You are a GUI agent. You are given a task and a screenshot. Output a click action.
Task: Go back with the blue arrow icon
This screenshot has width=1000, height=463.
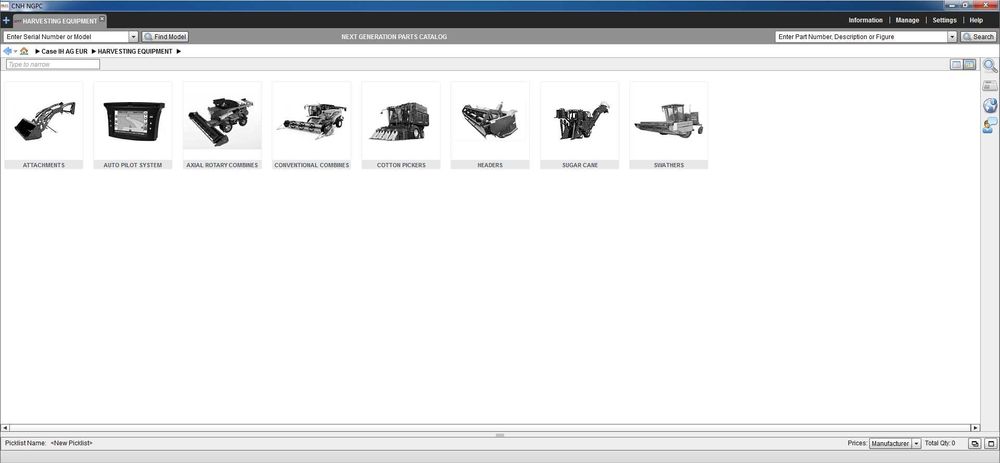coord(7,51)
